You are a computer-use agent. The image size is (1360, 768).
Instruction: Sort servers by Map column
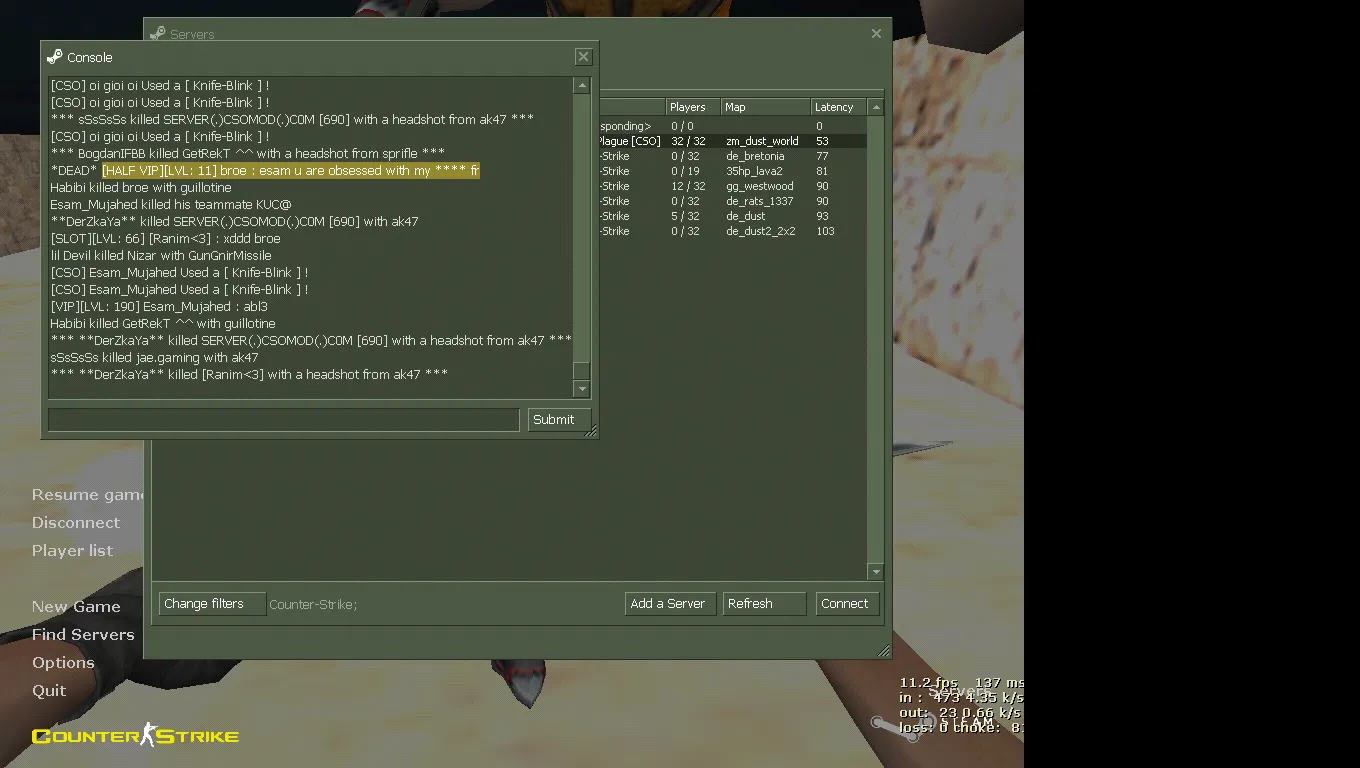[x=766, y=107]
